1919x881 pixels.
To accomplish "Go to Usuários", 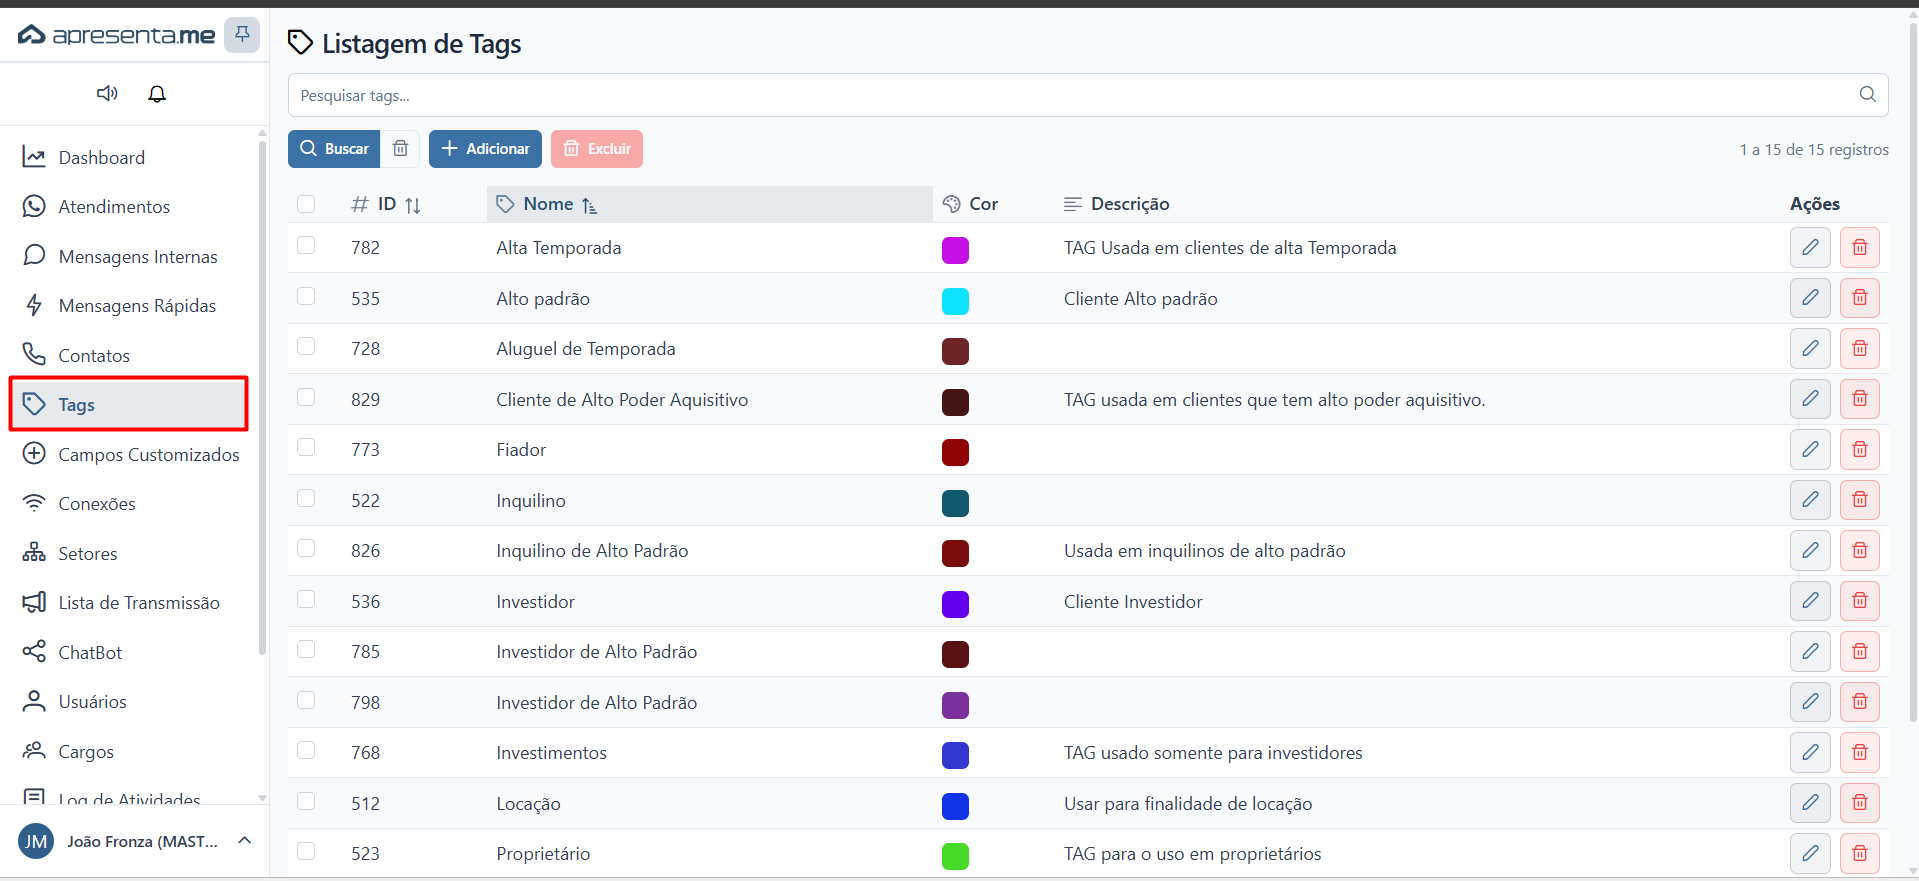I will pos(130,702).
